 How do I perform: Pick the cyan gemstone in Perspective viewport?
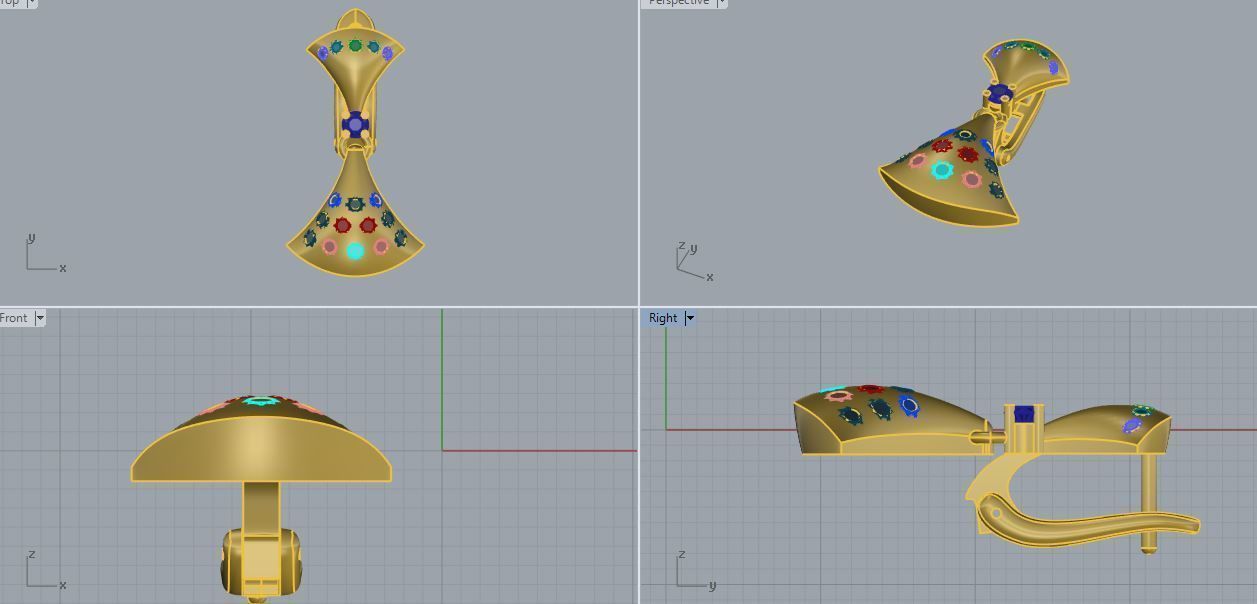pos(942,171)
